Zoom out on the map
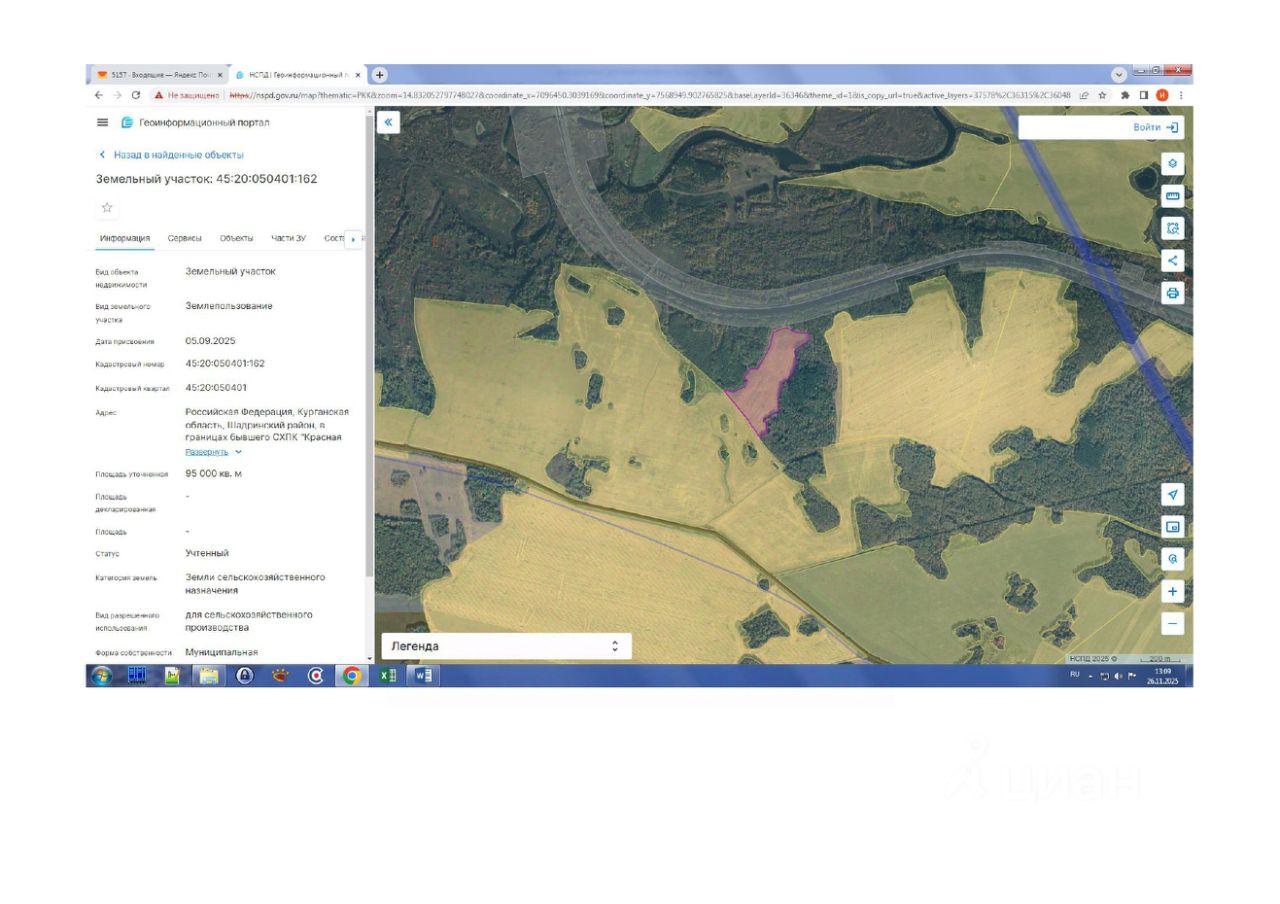1280x904 pixels. click(1173, 623)
